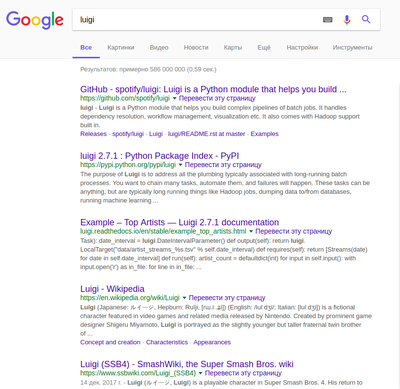Switch to the Картинки tab
Image resolution: width=400 pixels, height=389 pixels.
point(121,48)
